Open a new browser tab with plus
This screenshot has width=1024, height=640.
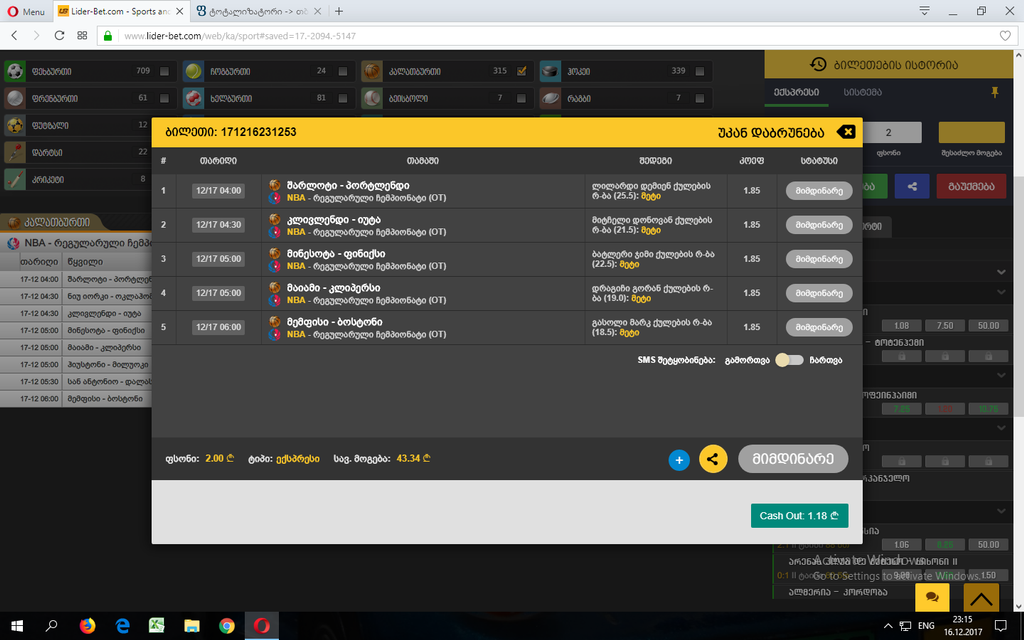339,11
